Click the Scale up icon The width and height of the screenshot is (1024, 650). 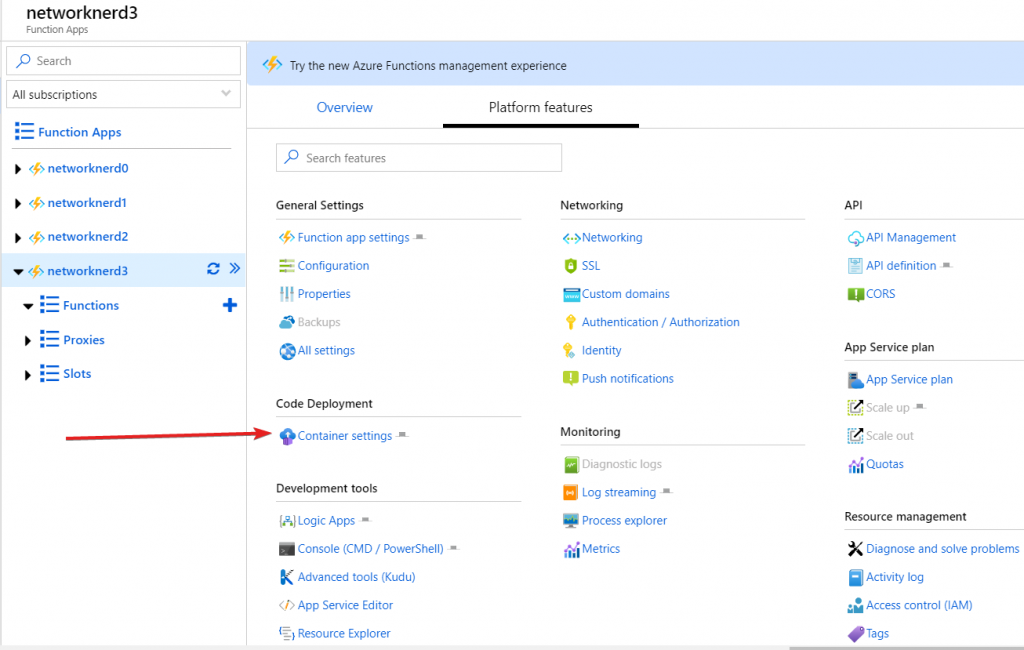click(x=855, y=408)
